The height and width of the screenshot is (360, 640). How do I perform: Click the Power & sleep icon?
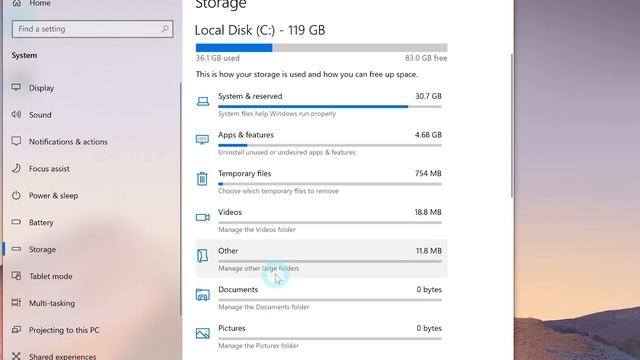click(16, 195)
